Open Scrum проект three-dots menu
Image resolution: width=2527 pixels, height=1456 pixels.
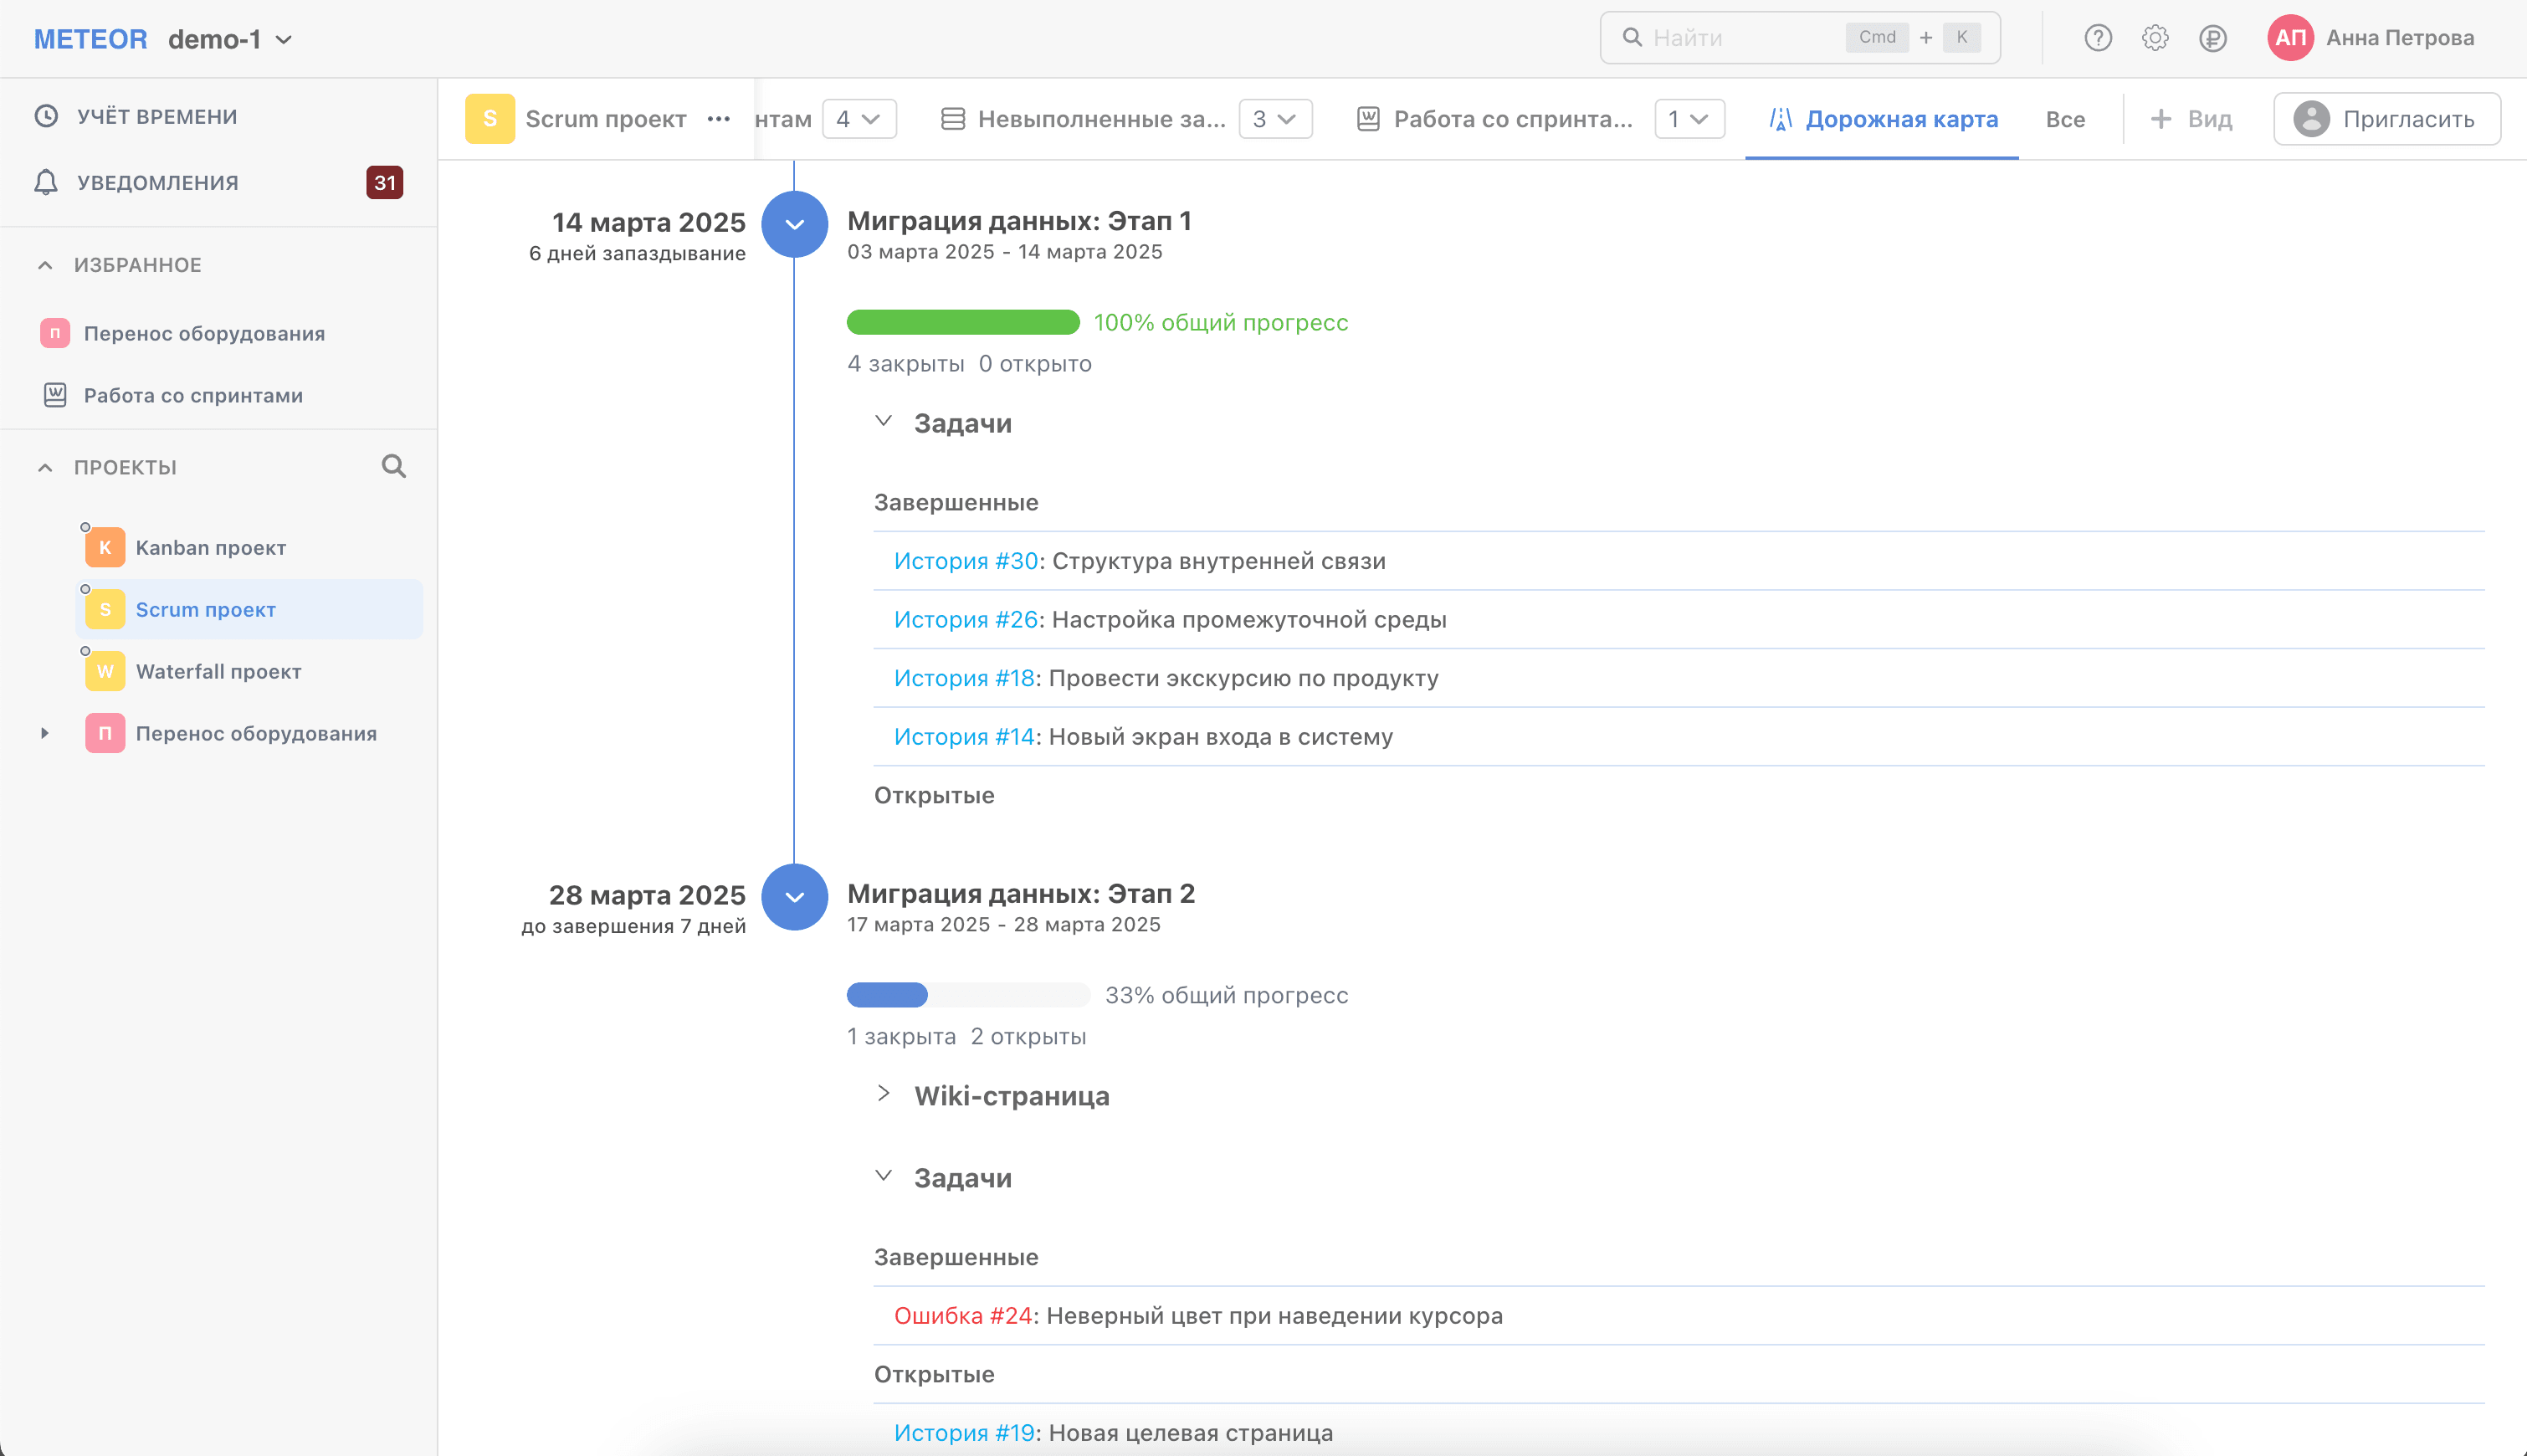718,119
